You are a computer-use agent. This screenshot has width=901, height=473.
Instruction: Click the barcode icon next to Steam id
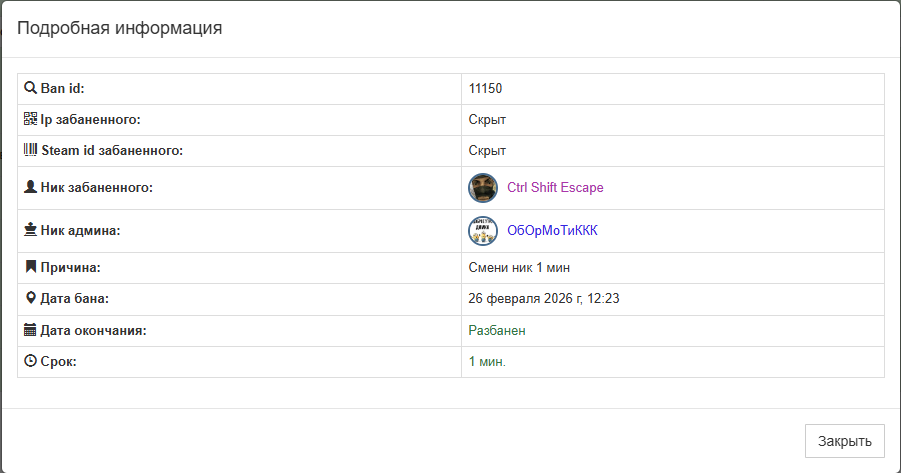[x=30, y=150]
